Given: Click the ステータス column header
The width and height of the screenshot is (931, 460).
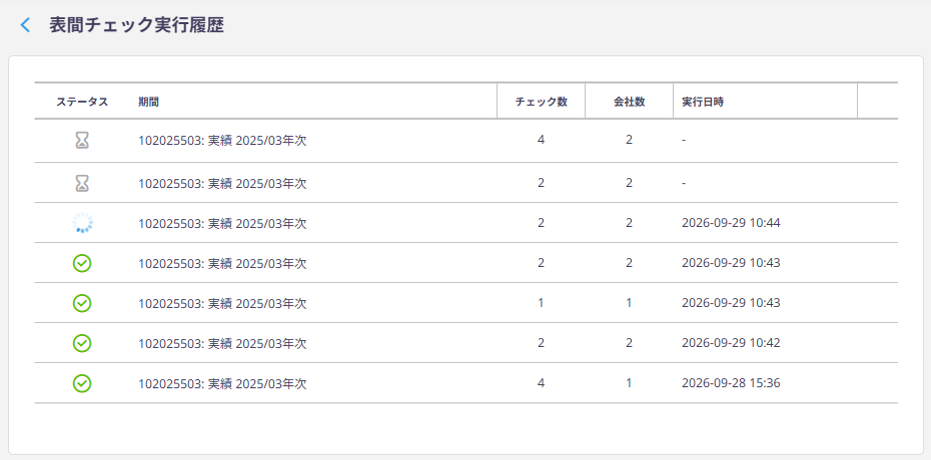Looking at the screenshot, I should point(82,101).
